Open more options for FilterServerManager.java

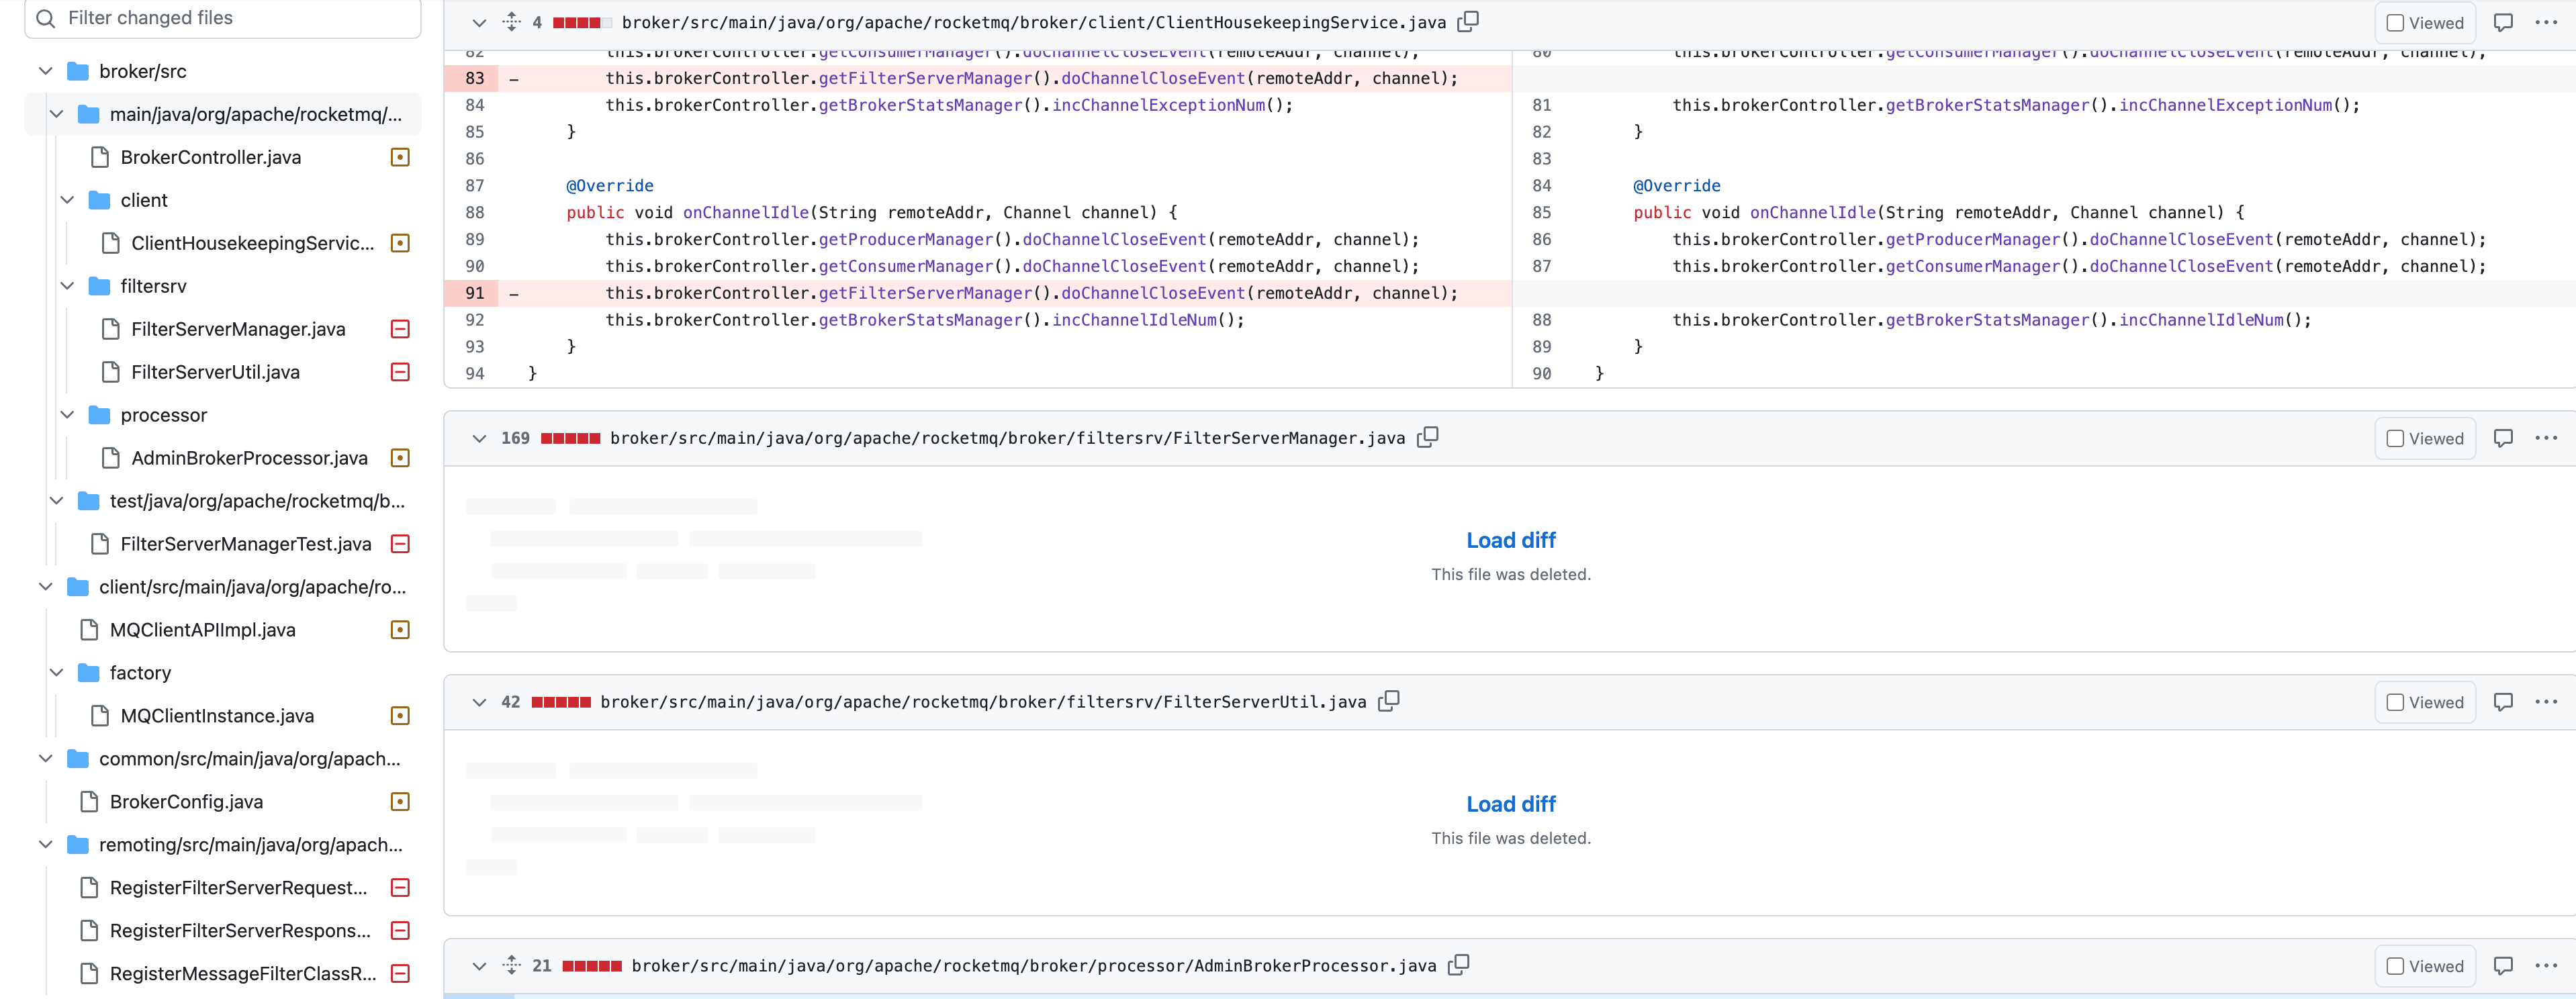click(x=2546, y=438)
